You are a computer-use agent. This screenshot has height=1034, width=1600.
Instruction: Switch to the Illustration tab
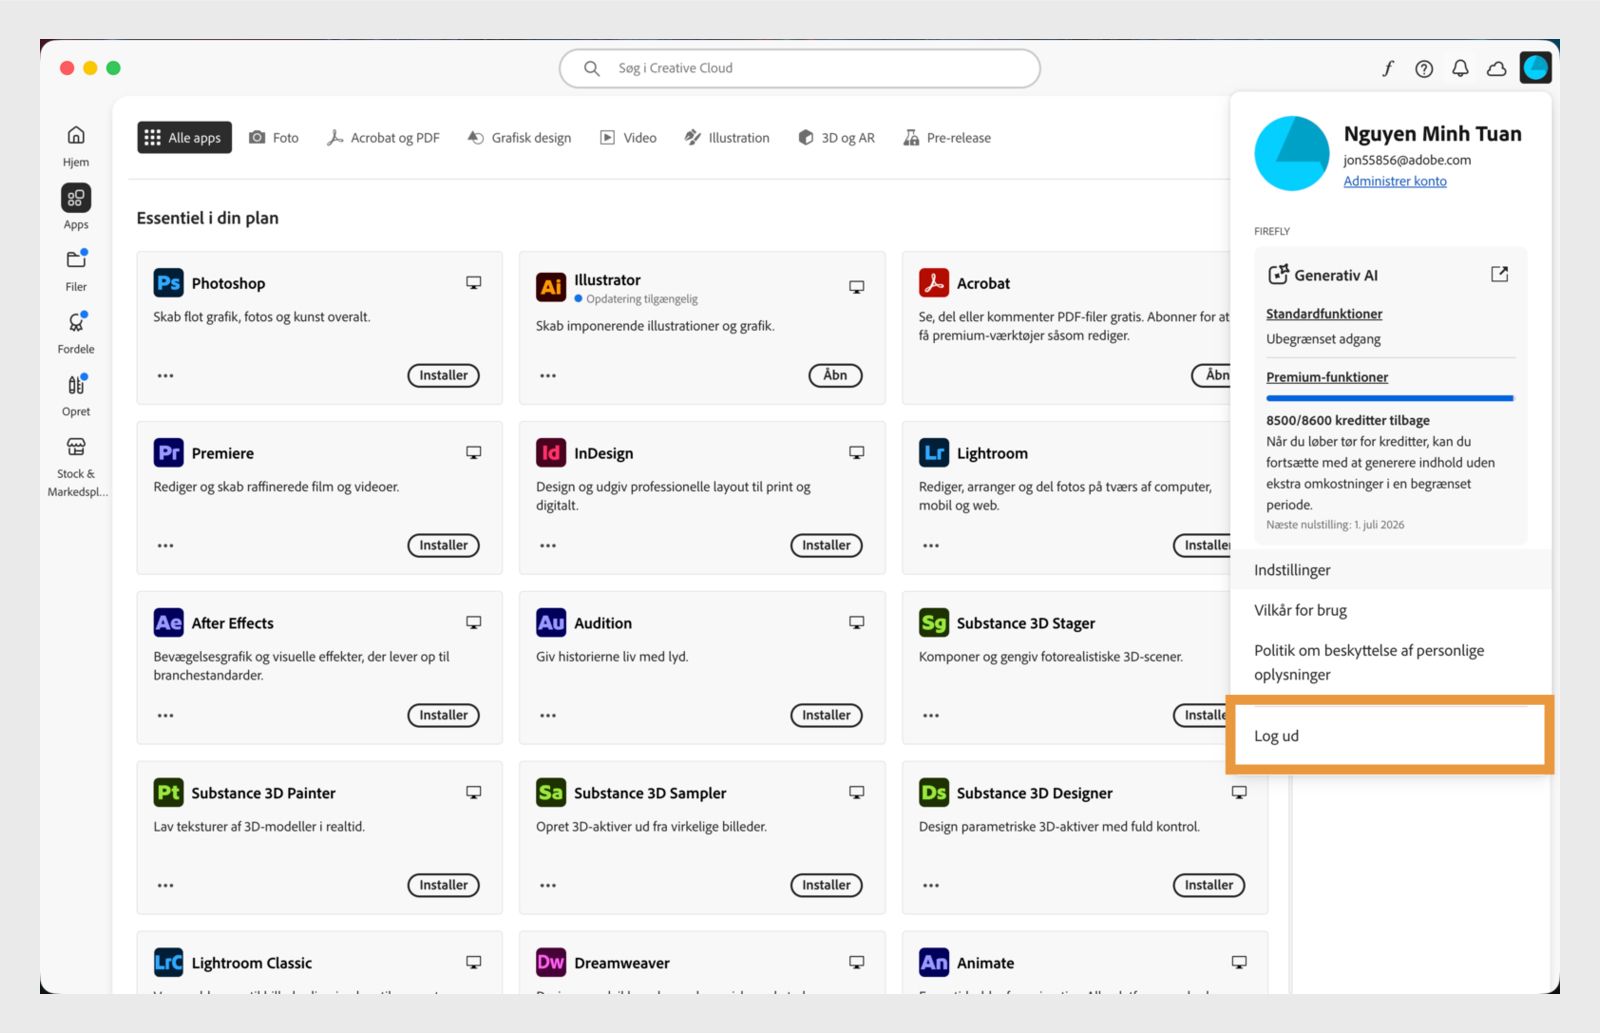(x=727, y=138)
